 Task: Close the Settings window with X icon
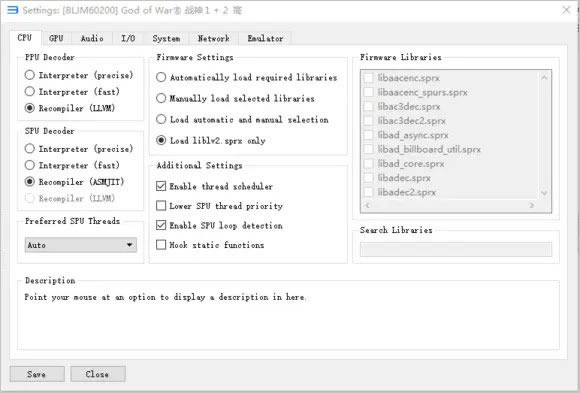pos(566,10)
